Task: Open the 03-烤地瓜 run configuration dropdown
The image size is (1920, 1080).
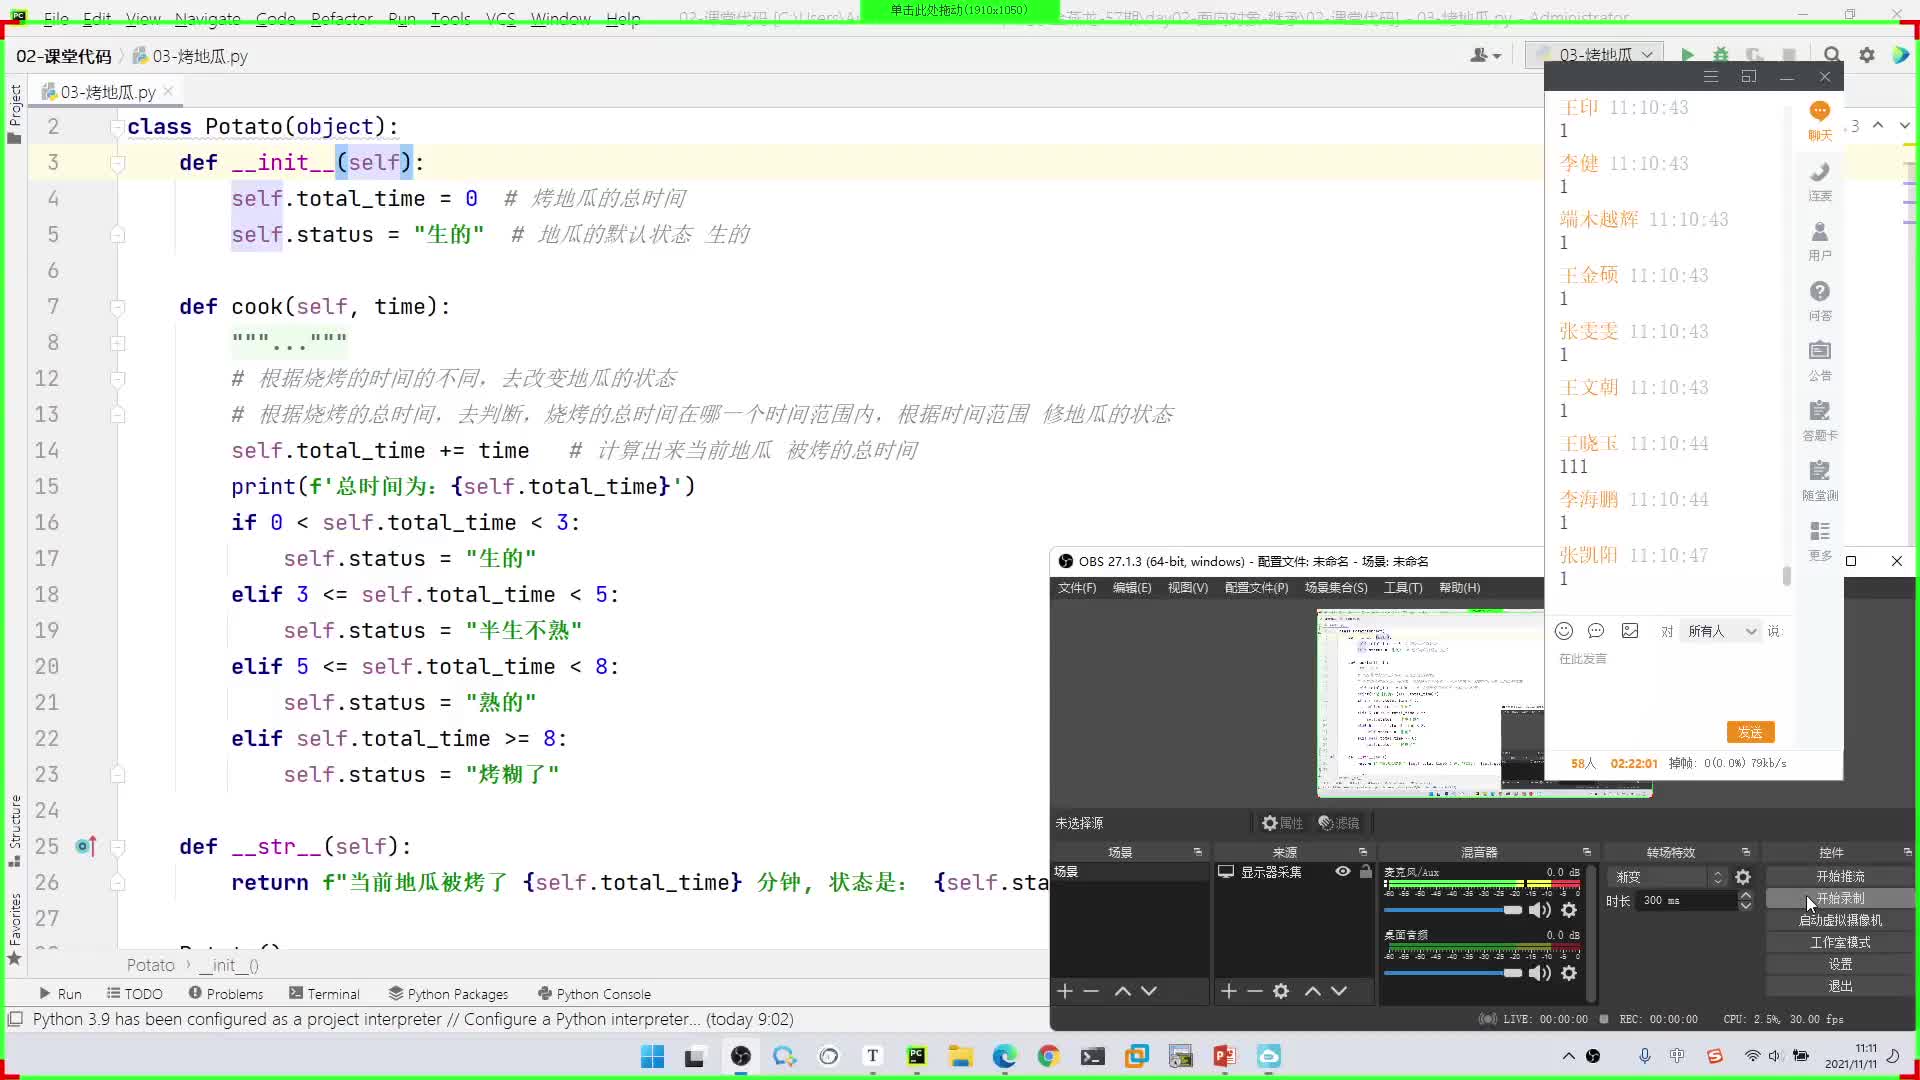Action: [x=1594, y=55]
